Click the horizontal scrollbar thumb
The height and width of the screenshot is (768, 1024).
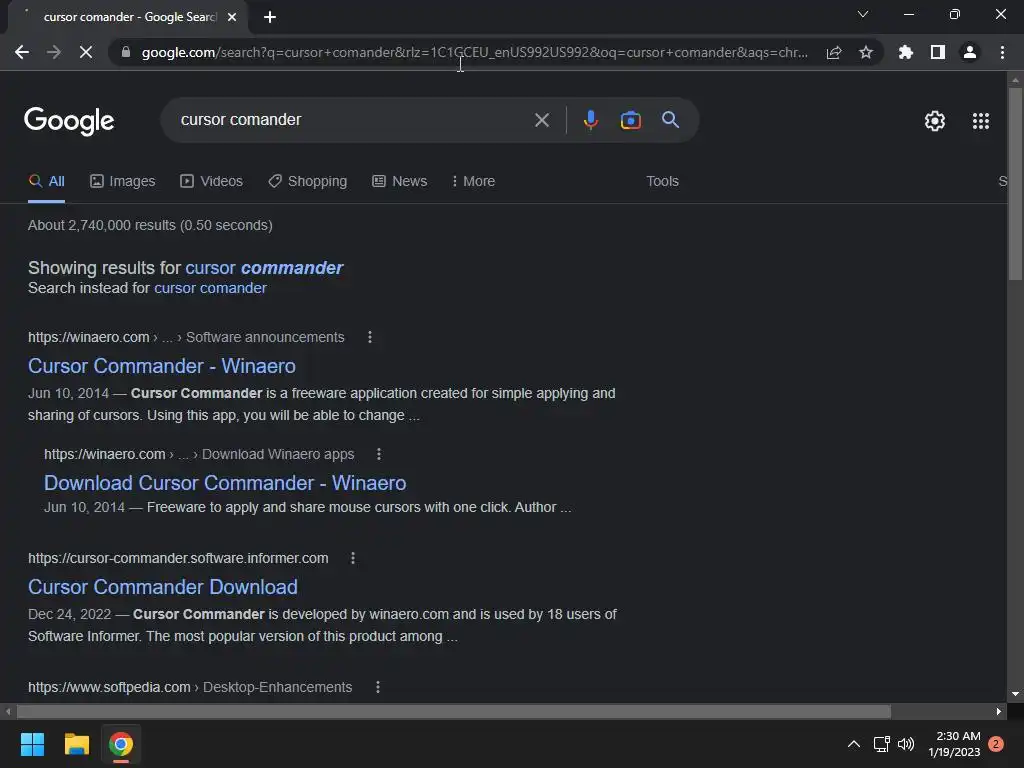[x=454, y=711]
